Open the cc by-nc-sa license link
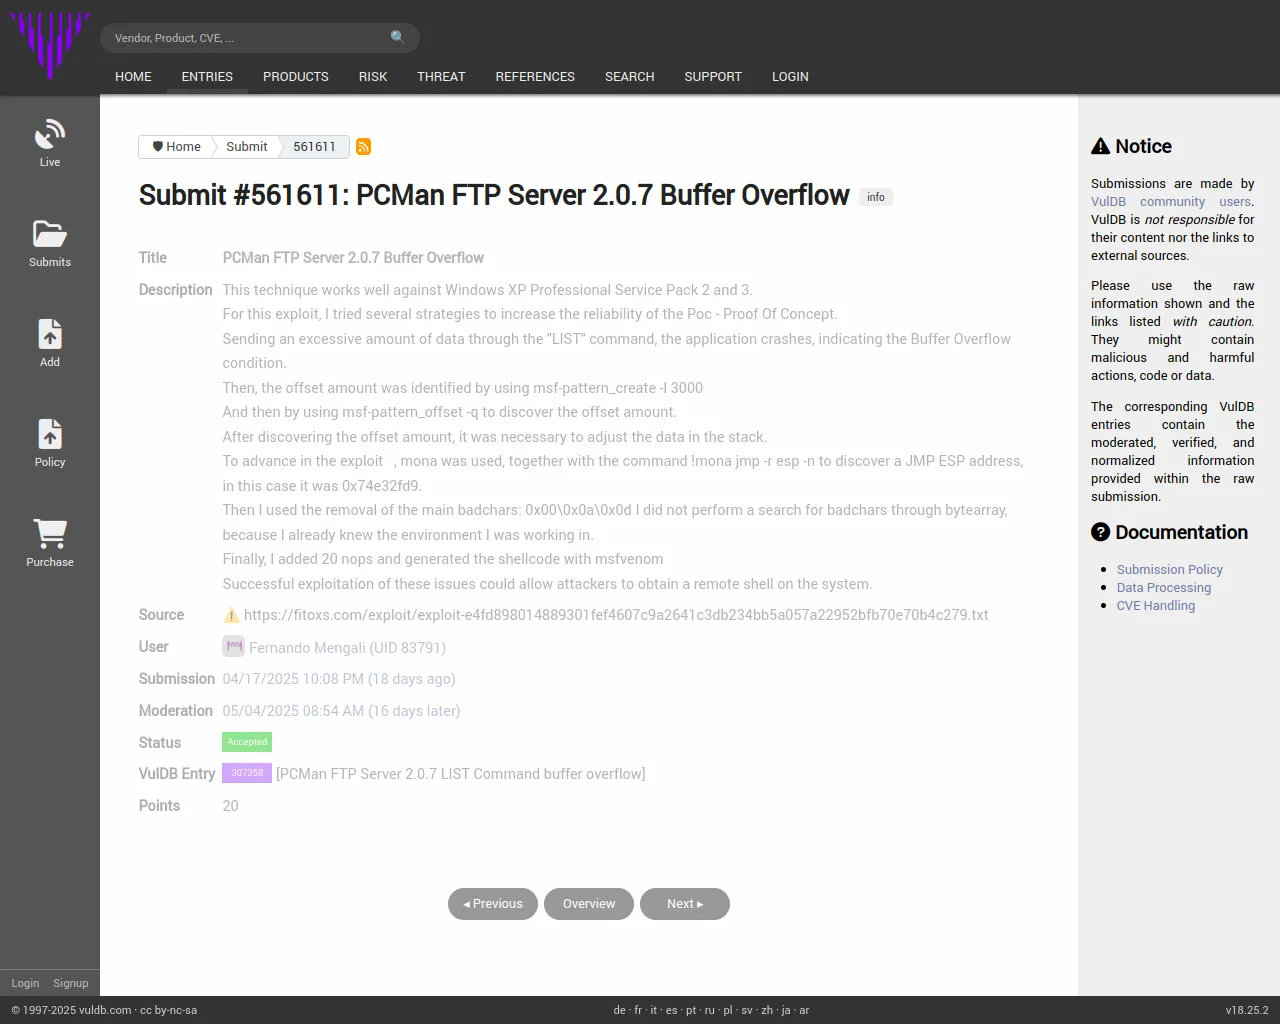This screenshot has height=1024, width=1280. click(x=168, y=1011)
